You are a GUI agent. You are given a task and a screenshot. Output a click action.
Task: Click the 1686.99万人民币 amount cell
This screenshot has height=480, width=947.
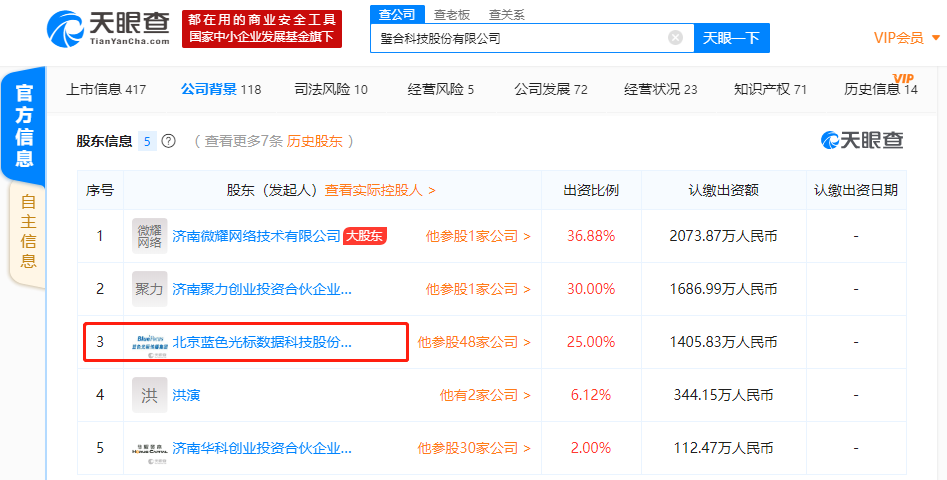[724, 289]
